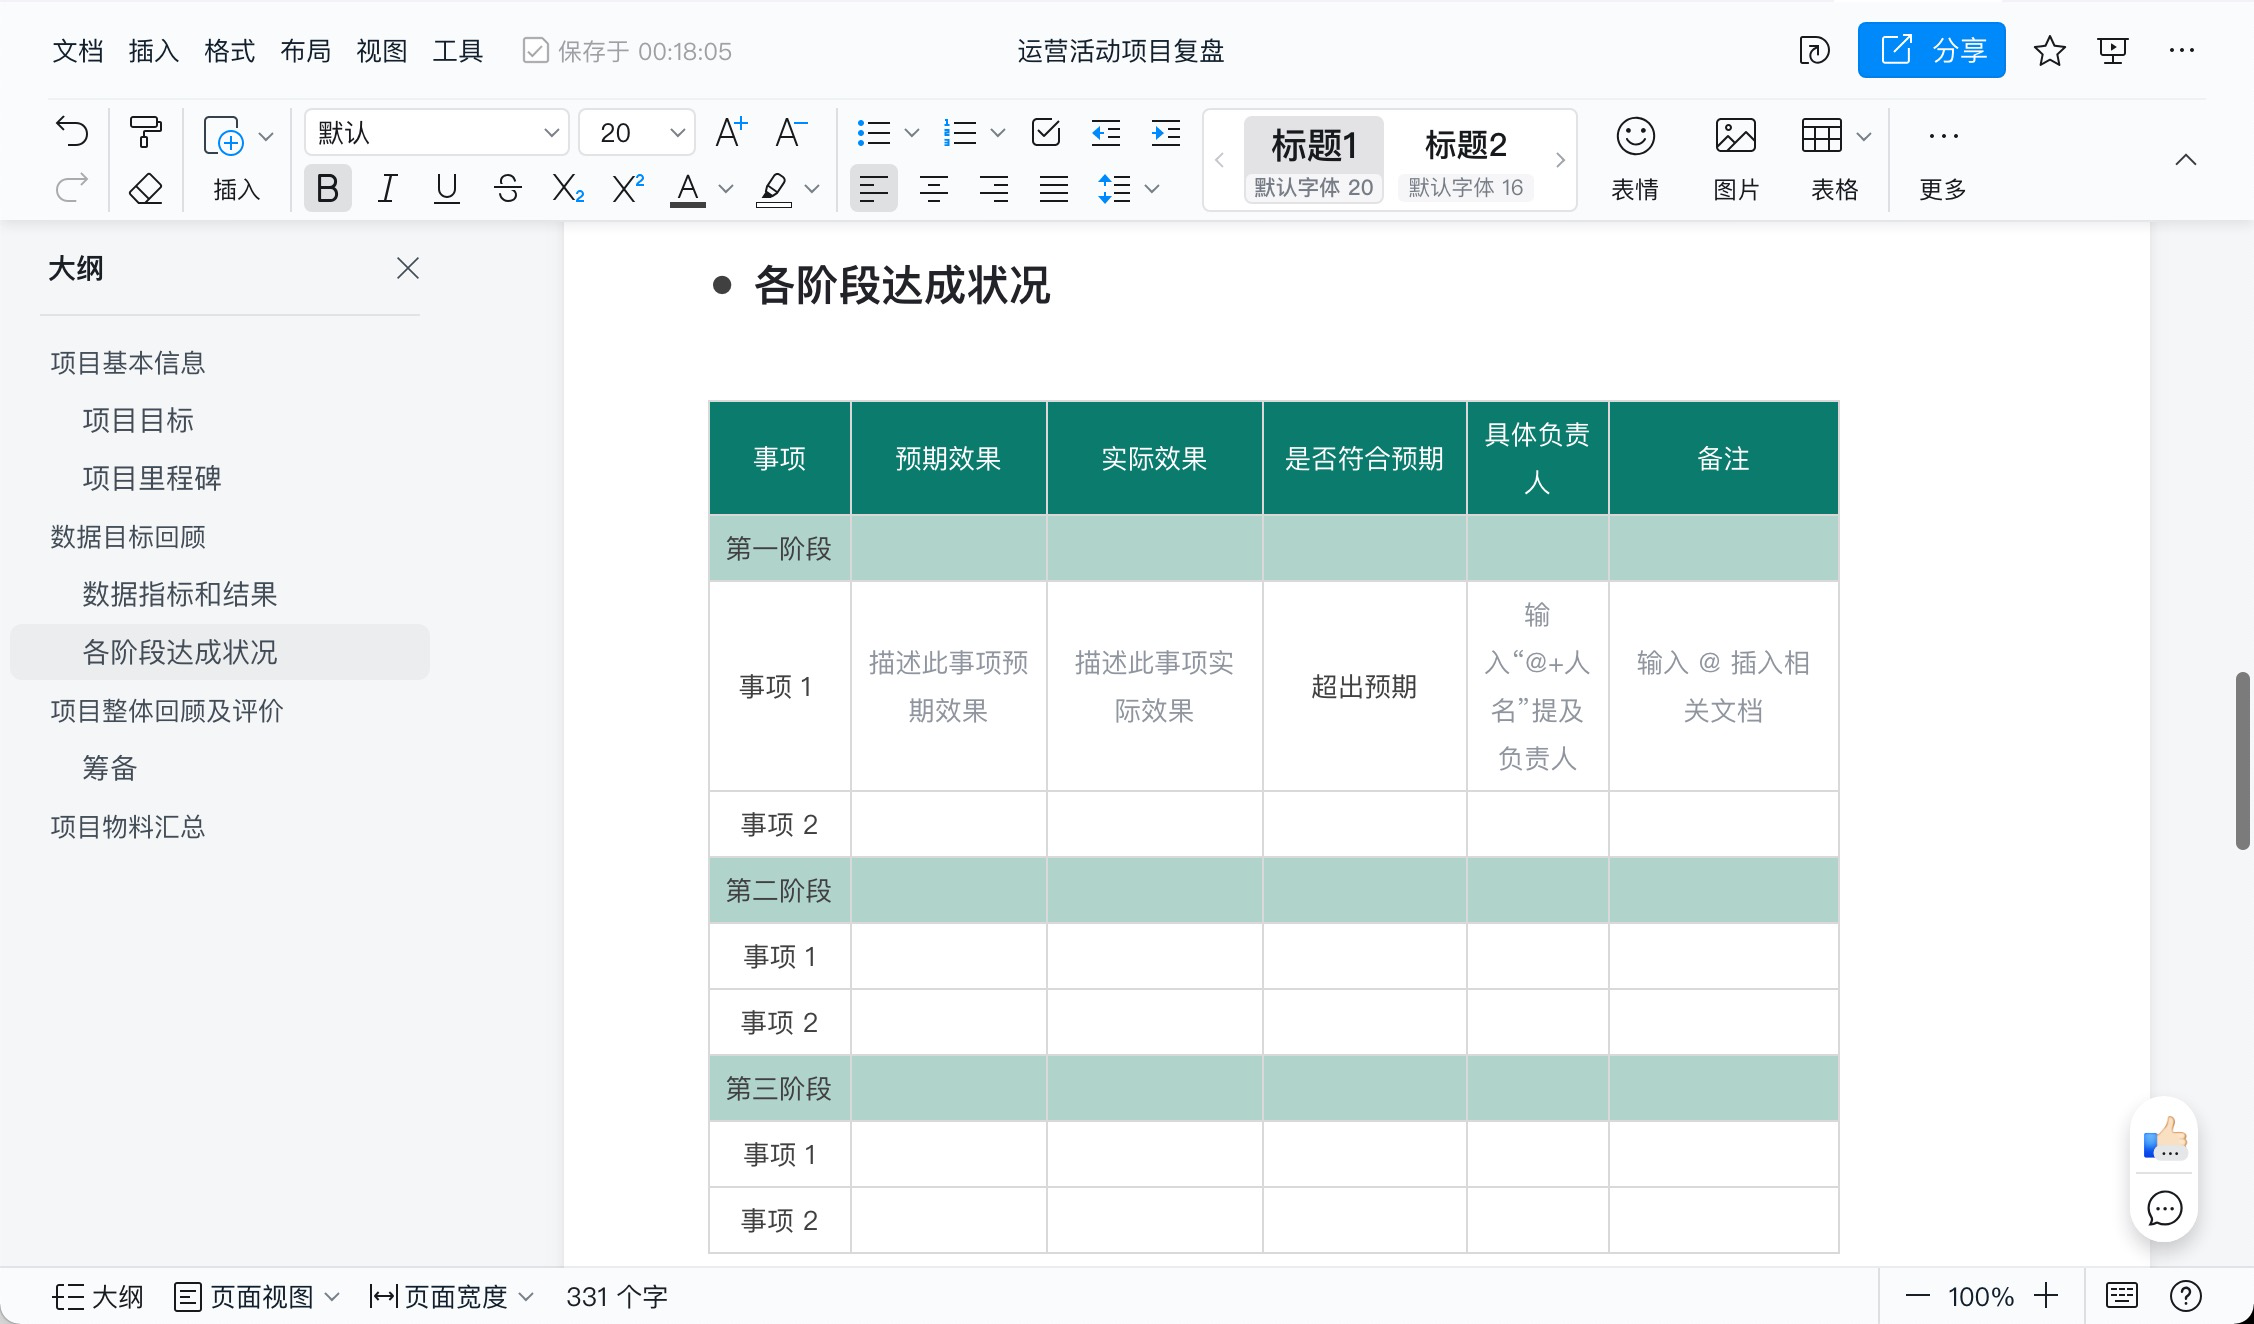The image size is (2254, 1324).
Task: Apply subscript formatting
Action: [566, 188]
